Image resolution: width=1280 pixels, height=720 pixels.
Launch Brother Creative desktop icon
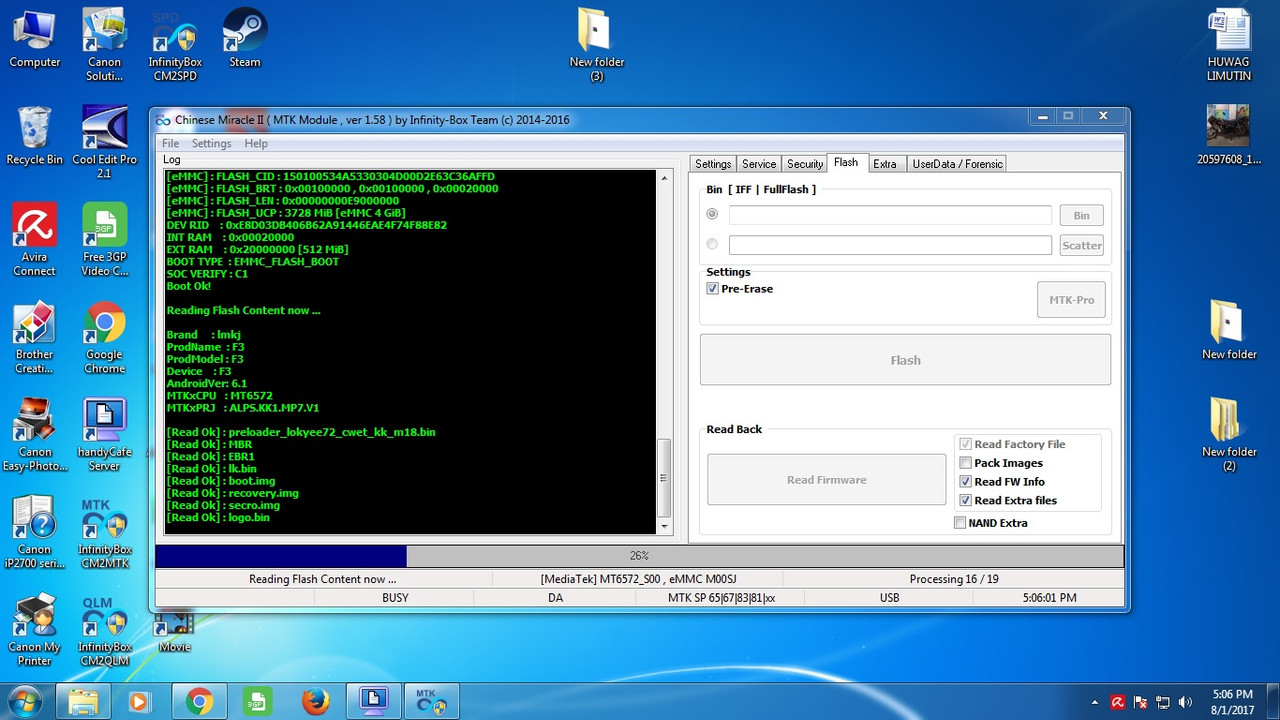34,338
